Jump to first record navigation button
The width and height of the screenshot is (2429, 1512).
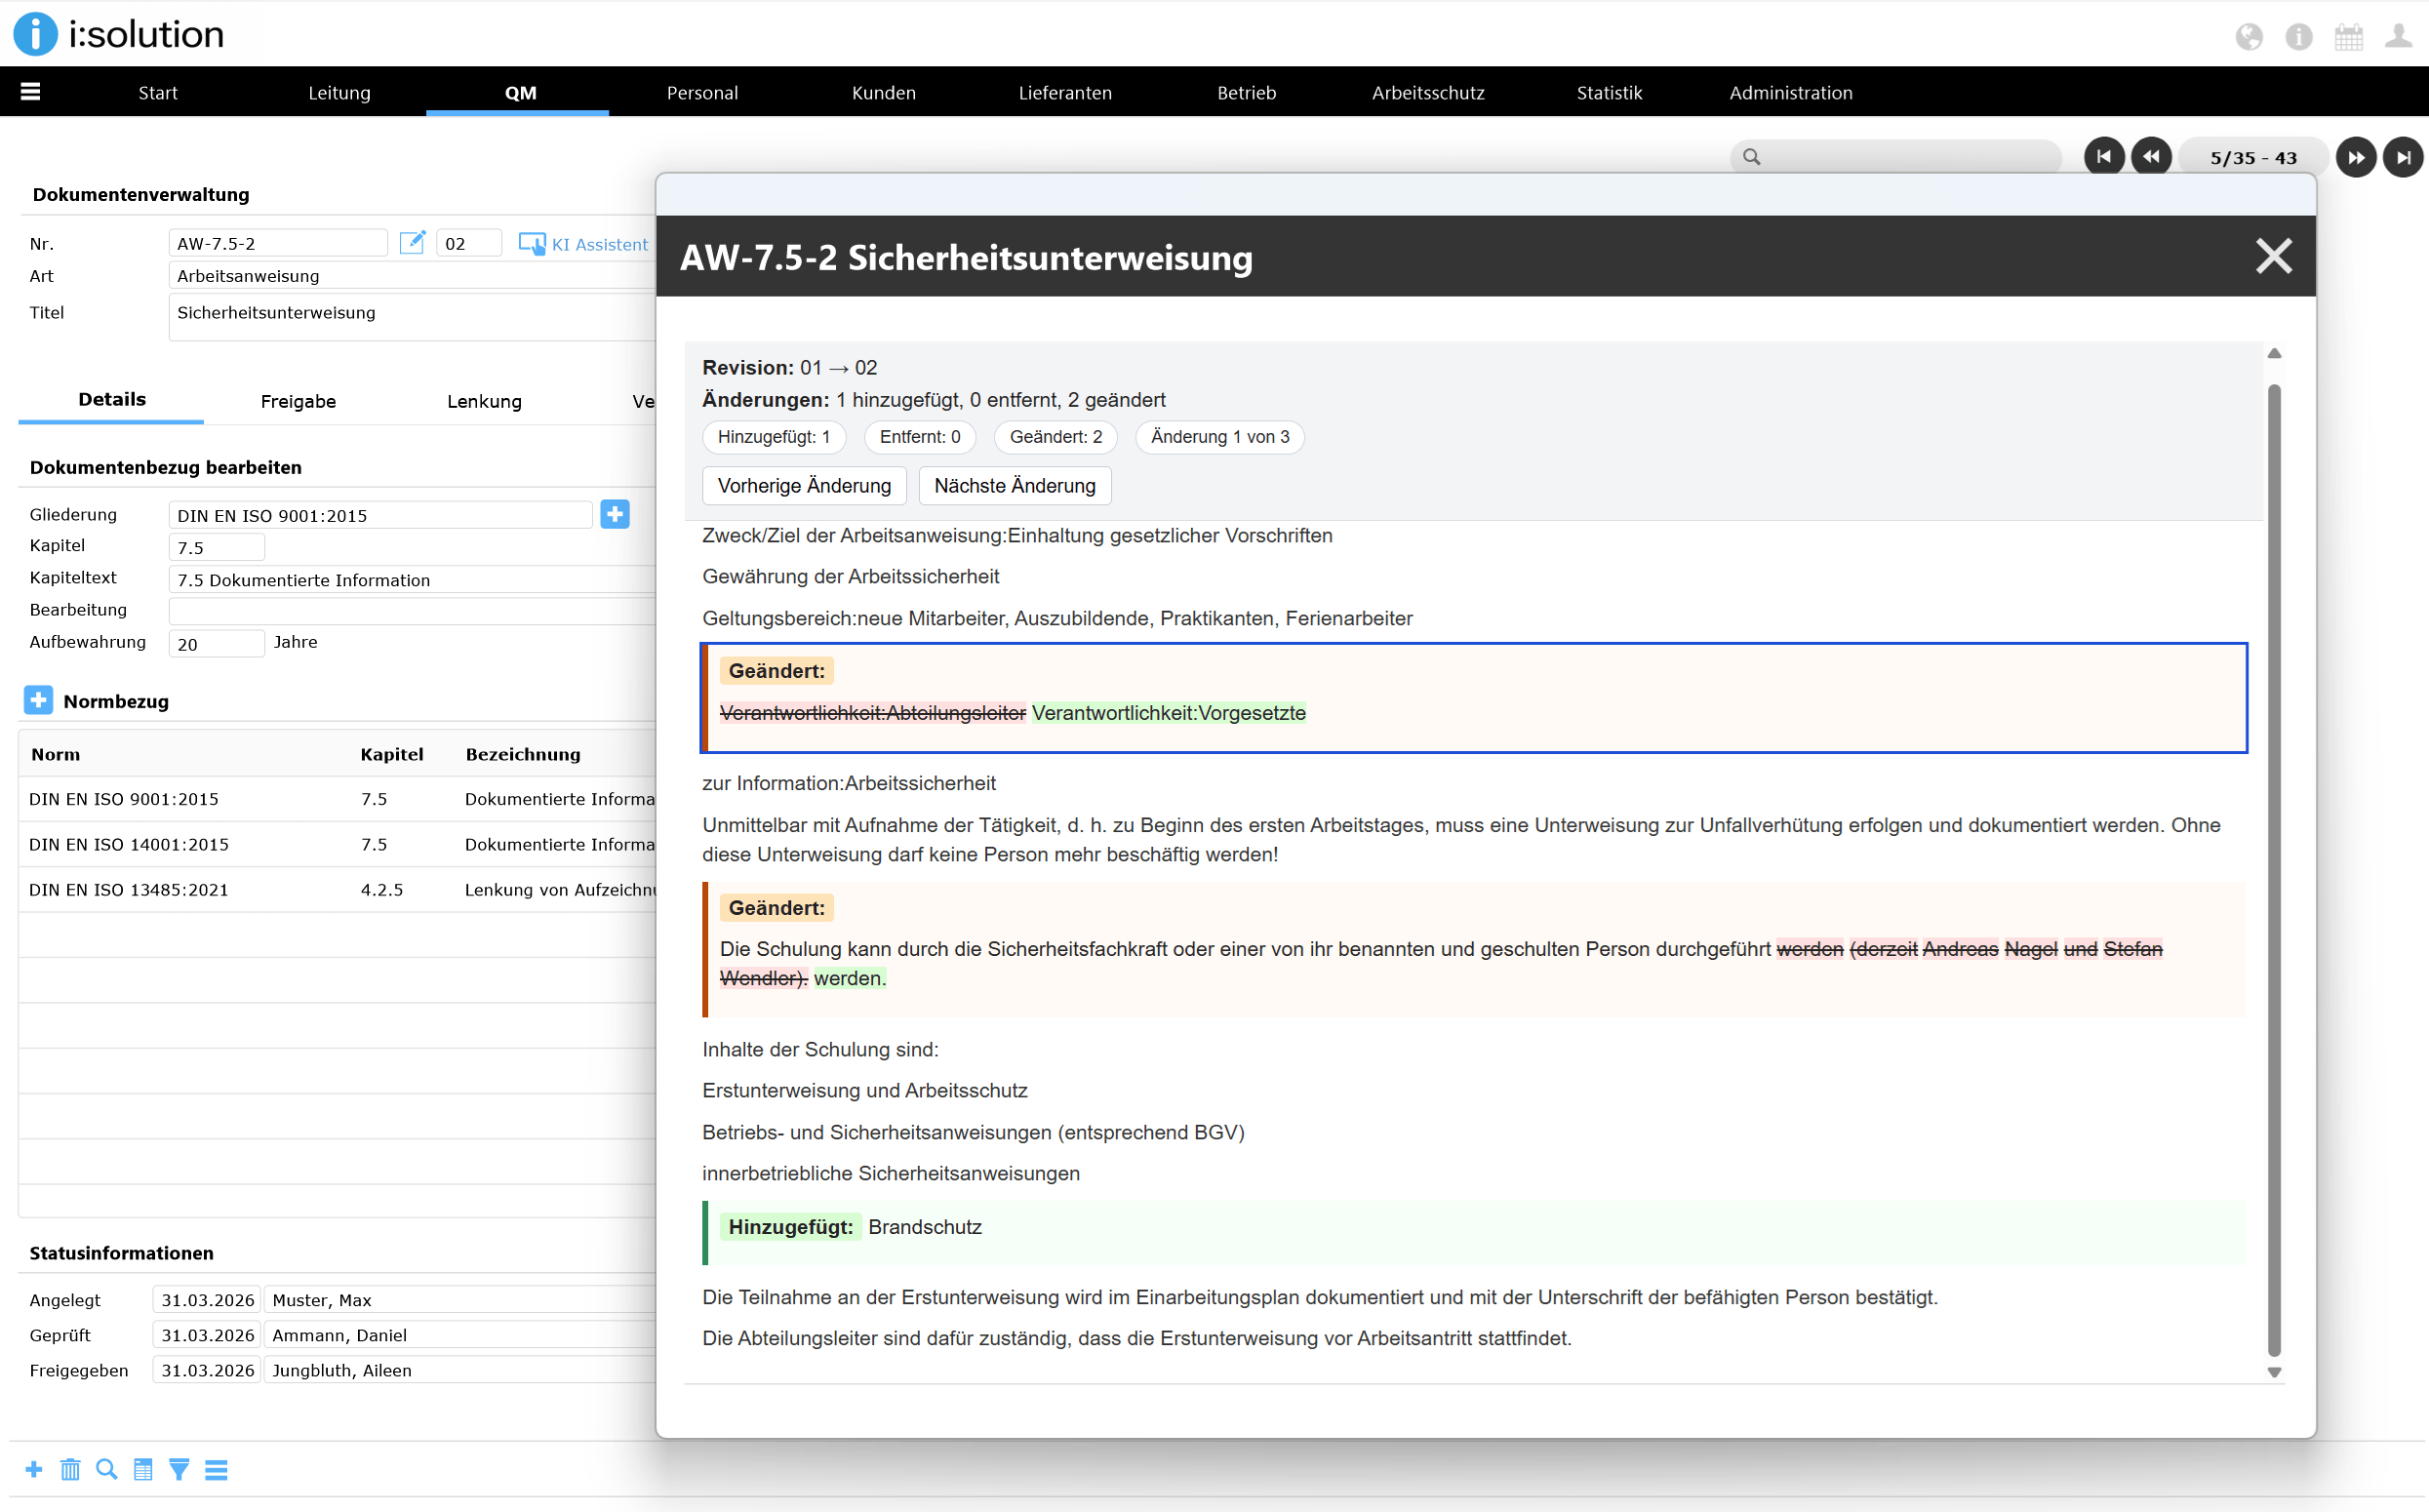tap(2103, 157)
